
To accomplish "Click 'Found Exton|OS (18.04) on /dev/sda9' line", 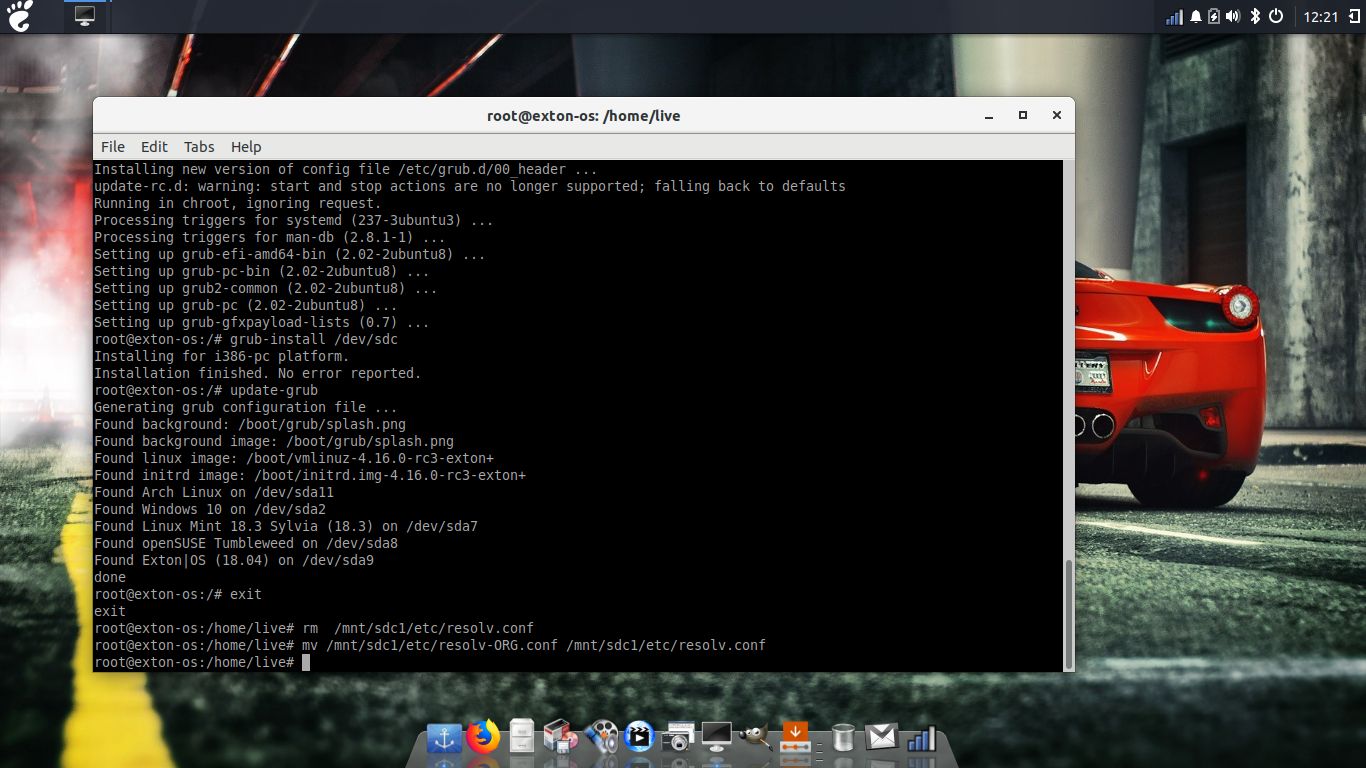I will (x=234, y=560).
